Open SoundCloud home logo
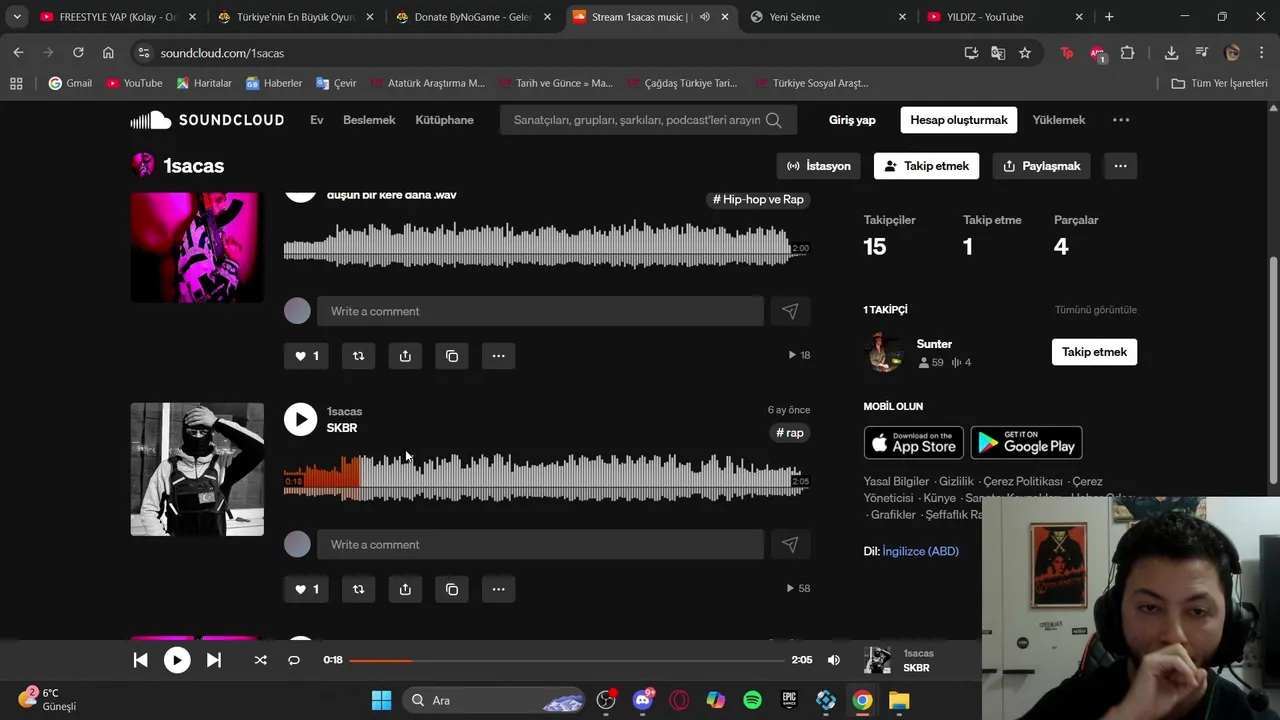The image size is (1280, 720). [207, 120]
